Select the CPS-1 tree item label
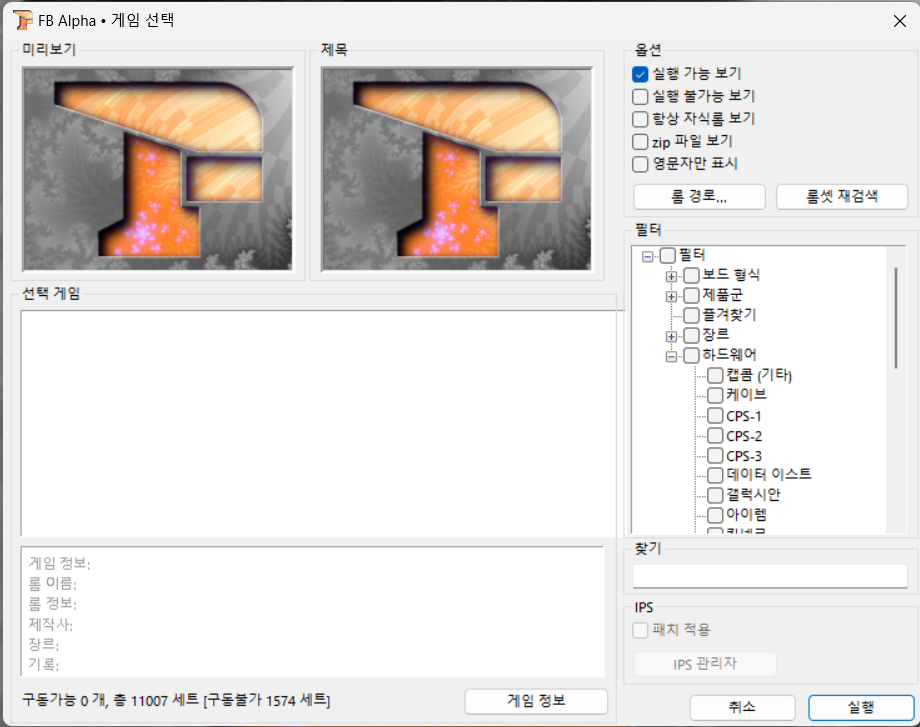 tap(744, 416)
